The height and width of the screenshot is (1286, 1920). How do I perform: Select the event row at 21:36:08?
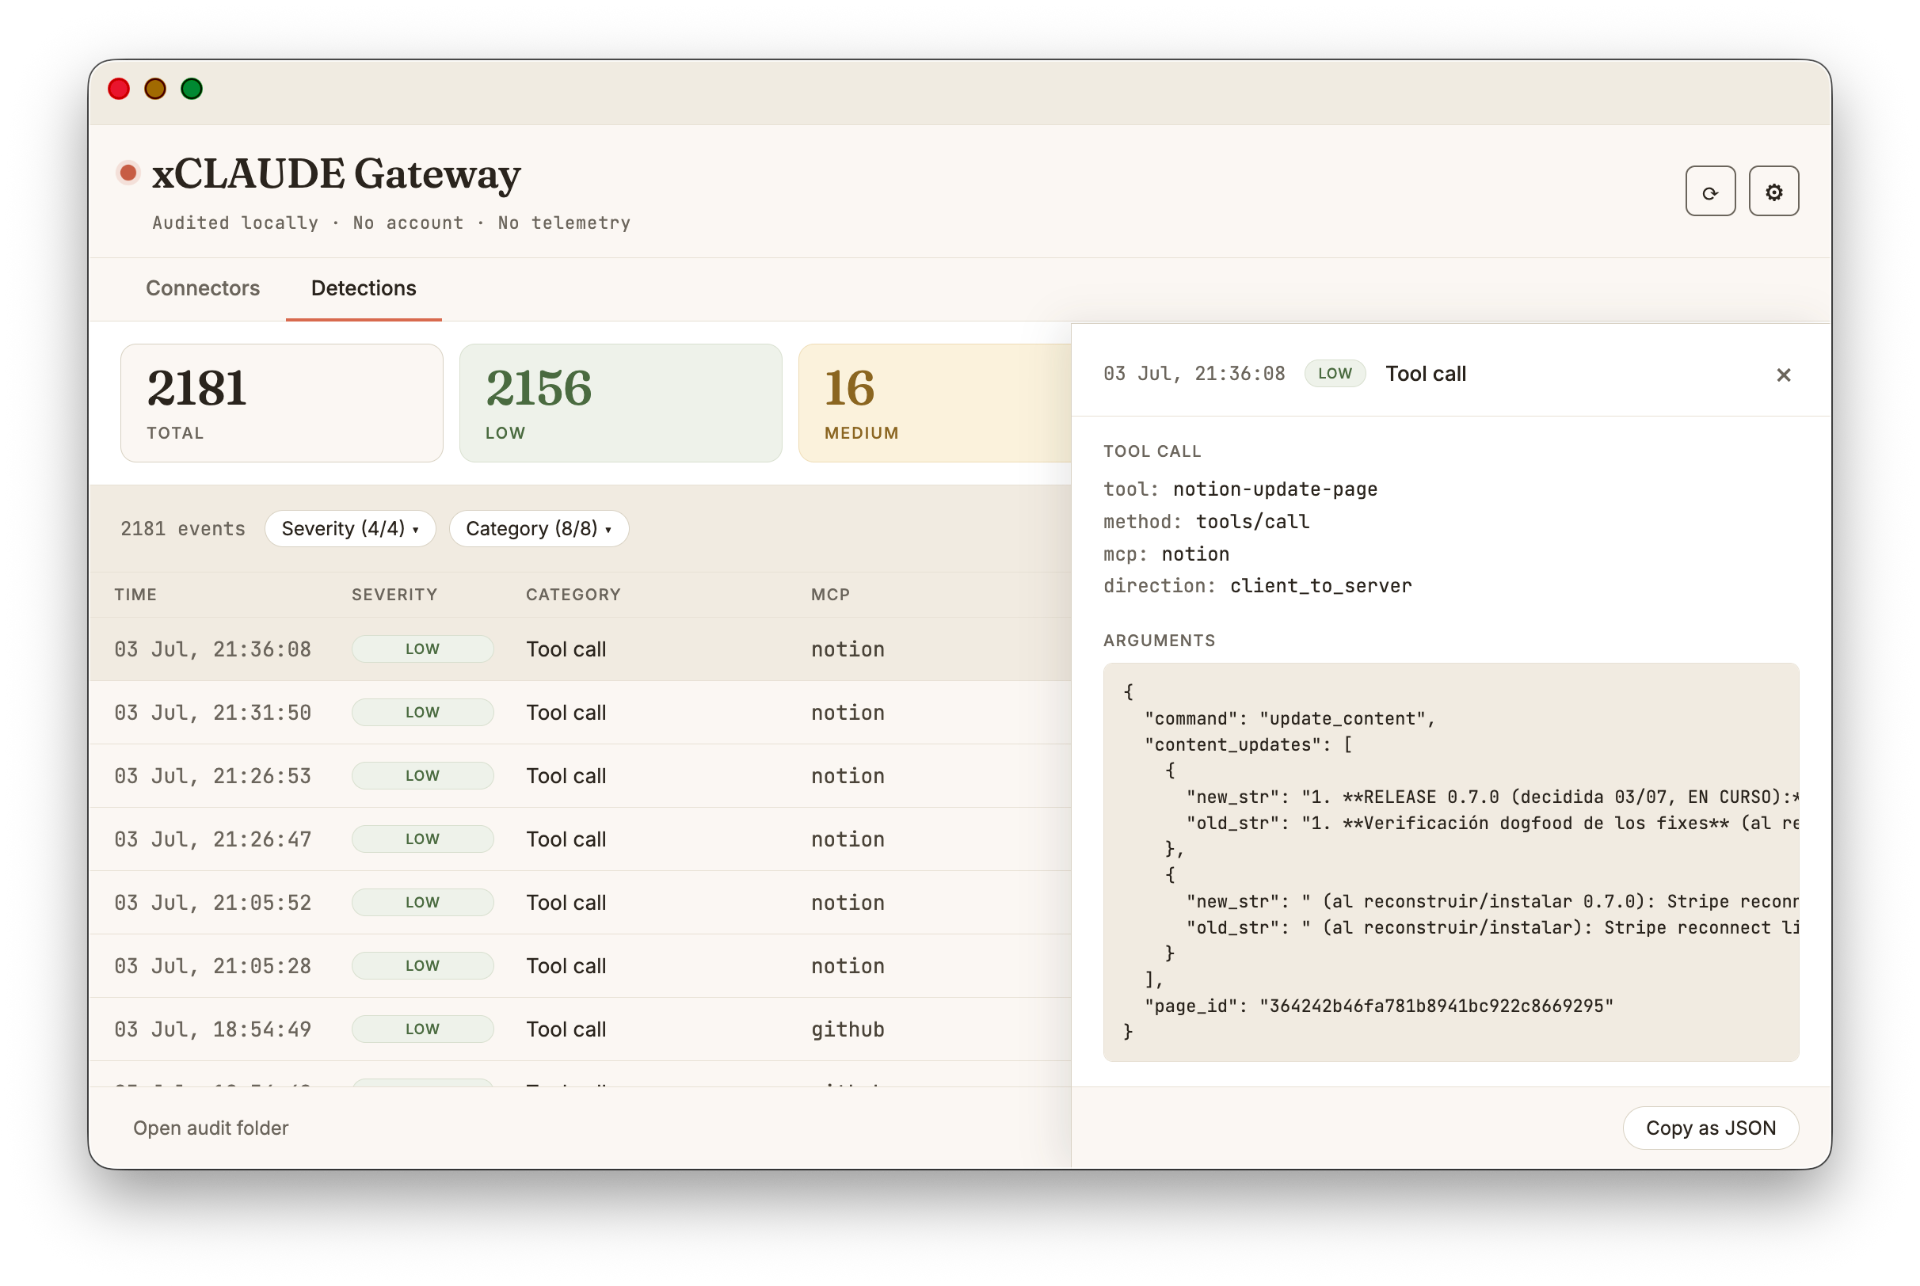580,649
